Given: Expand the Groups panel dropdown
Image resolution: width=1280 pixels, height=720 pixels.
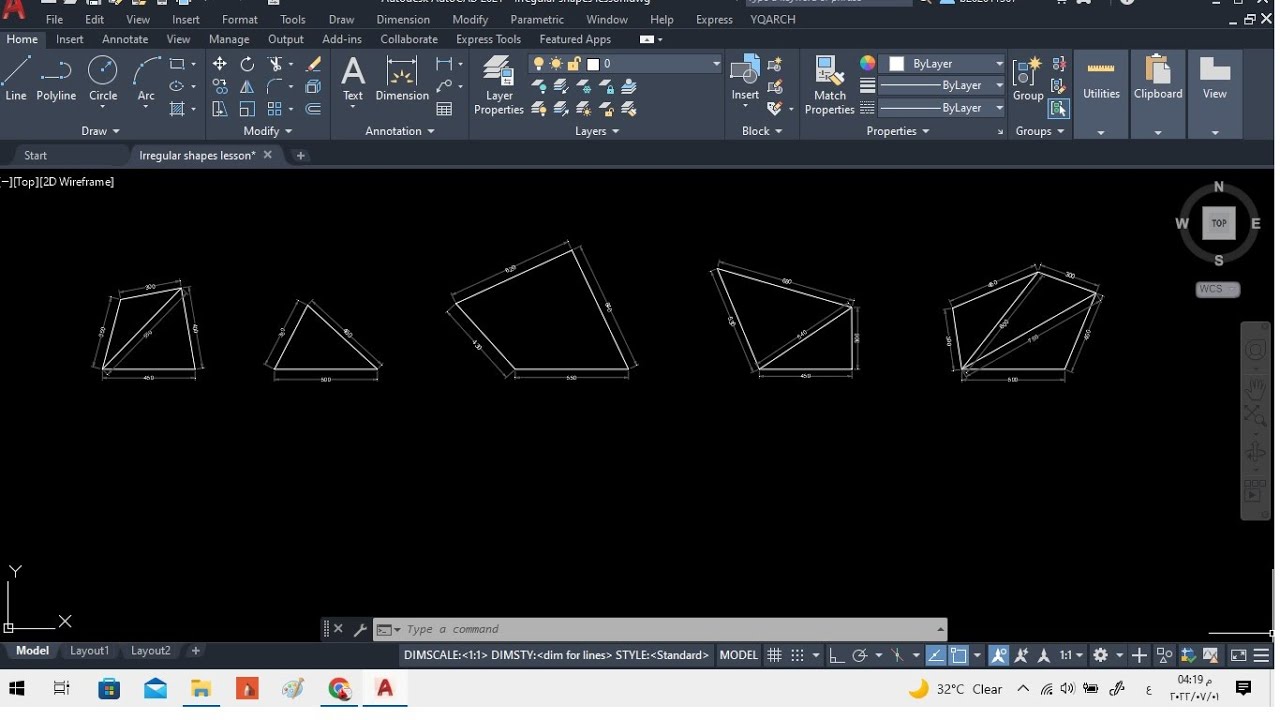Looking at the screenshot, I should (x=1040, y=131).
